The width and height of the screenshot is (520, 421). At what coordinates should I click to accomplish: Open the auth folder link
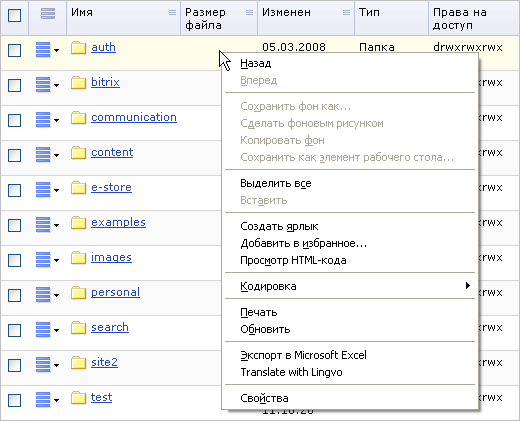(103, 47)
